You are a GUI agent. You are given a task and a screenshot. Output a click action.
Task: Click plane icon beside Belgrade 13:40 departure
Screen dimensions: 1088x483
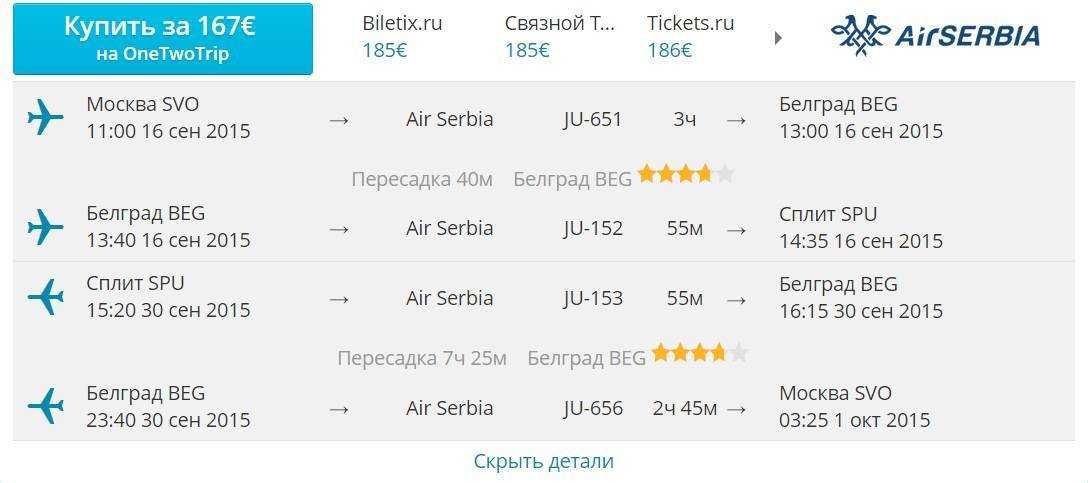(x=45, y=226)
